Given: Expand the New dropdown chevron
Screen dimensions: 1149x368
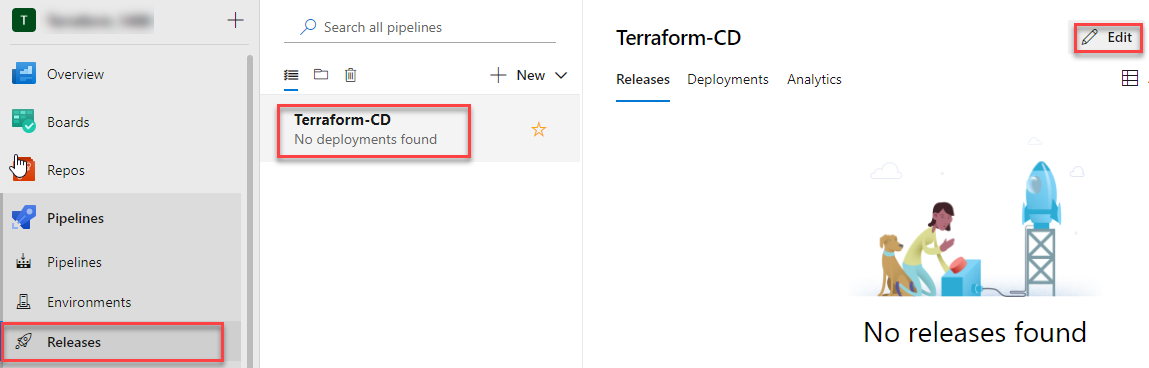Looking at the screenshot, I should [561, 76].
